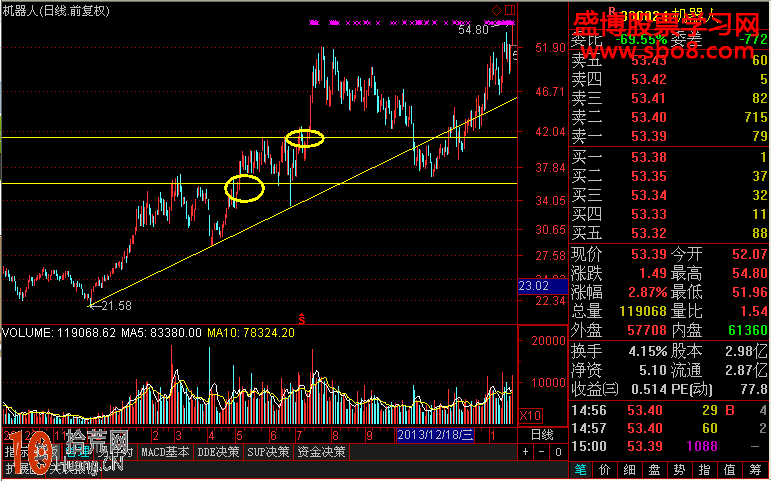Switch to the 细 tab
Viewport: 771px width, 481px height.
pyautogui.click(x=630, y=470)
